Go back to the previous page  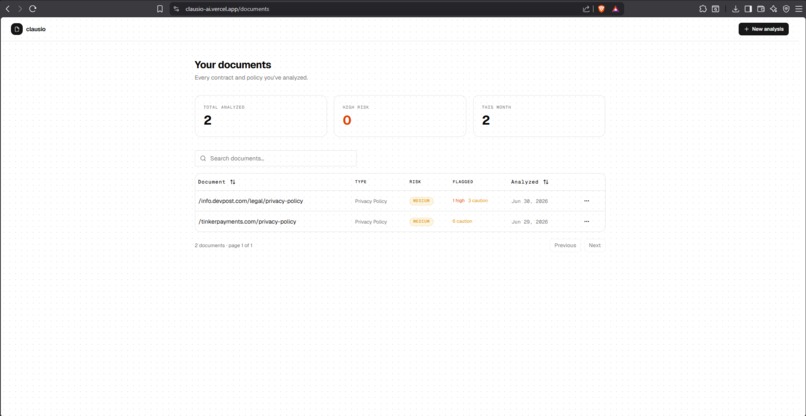tap(7, 9)
